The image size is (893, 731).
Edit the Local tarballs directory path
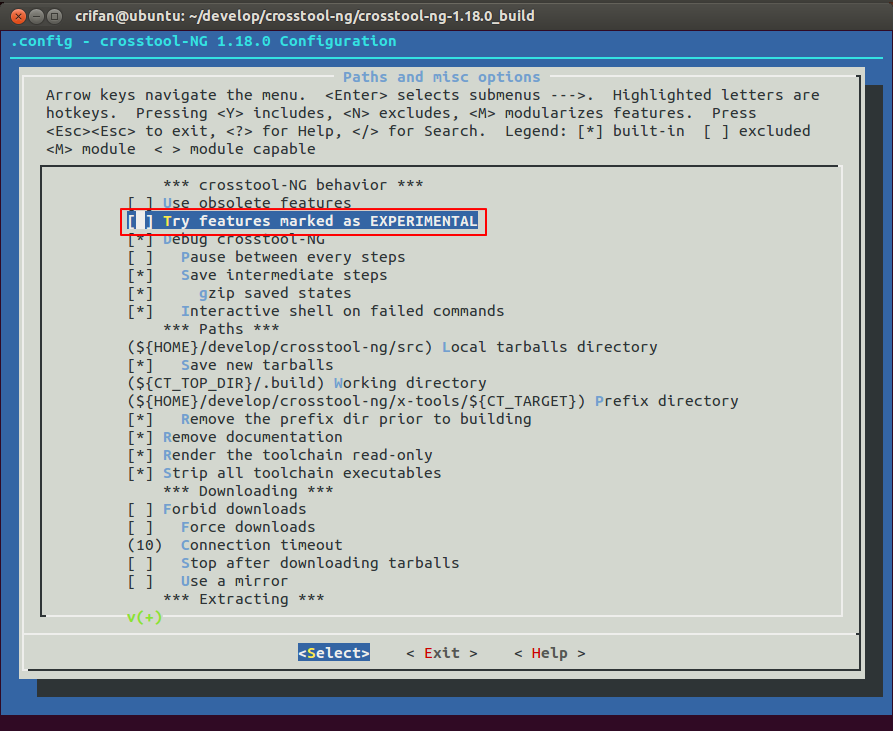point(392,347)
